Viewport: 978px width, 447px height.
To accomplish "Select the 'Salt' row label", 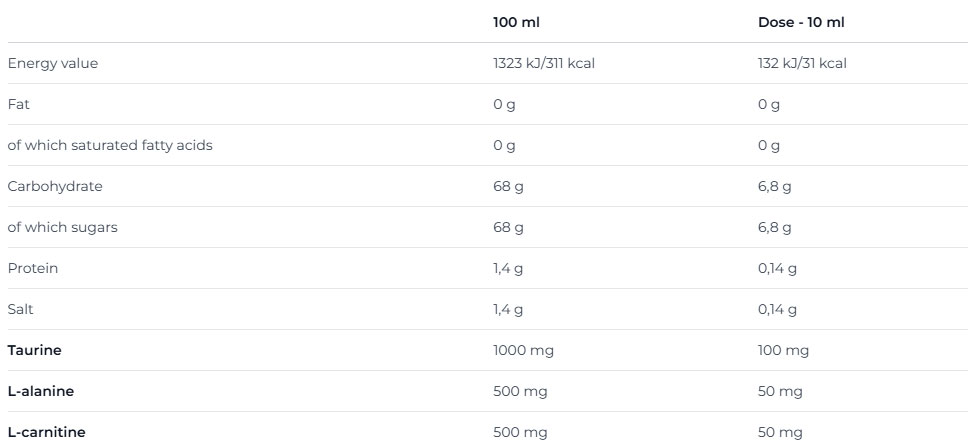I will coord(21,309).
